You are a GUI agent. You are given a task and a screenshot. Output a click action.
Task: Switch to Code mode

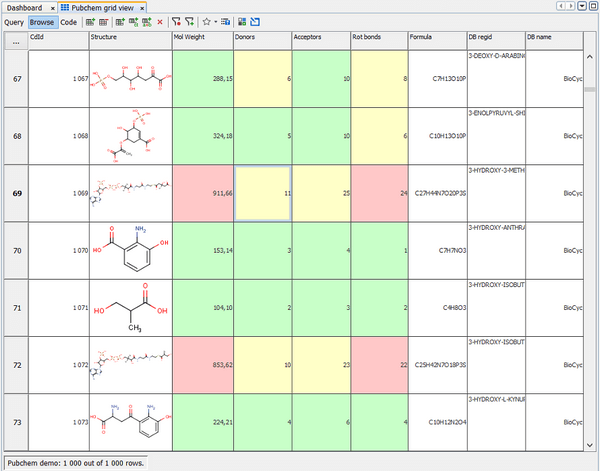(68, 21)
